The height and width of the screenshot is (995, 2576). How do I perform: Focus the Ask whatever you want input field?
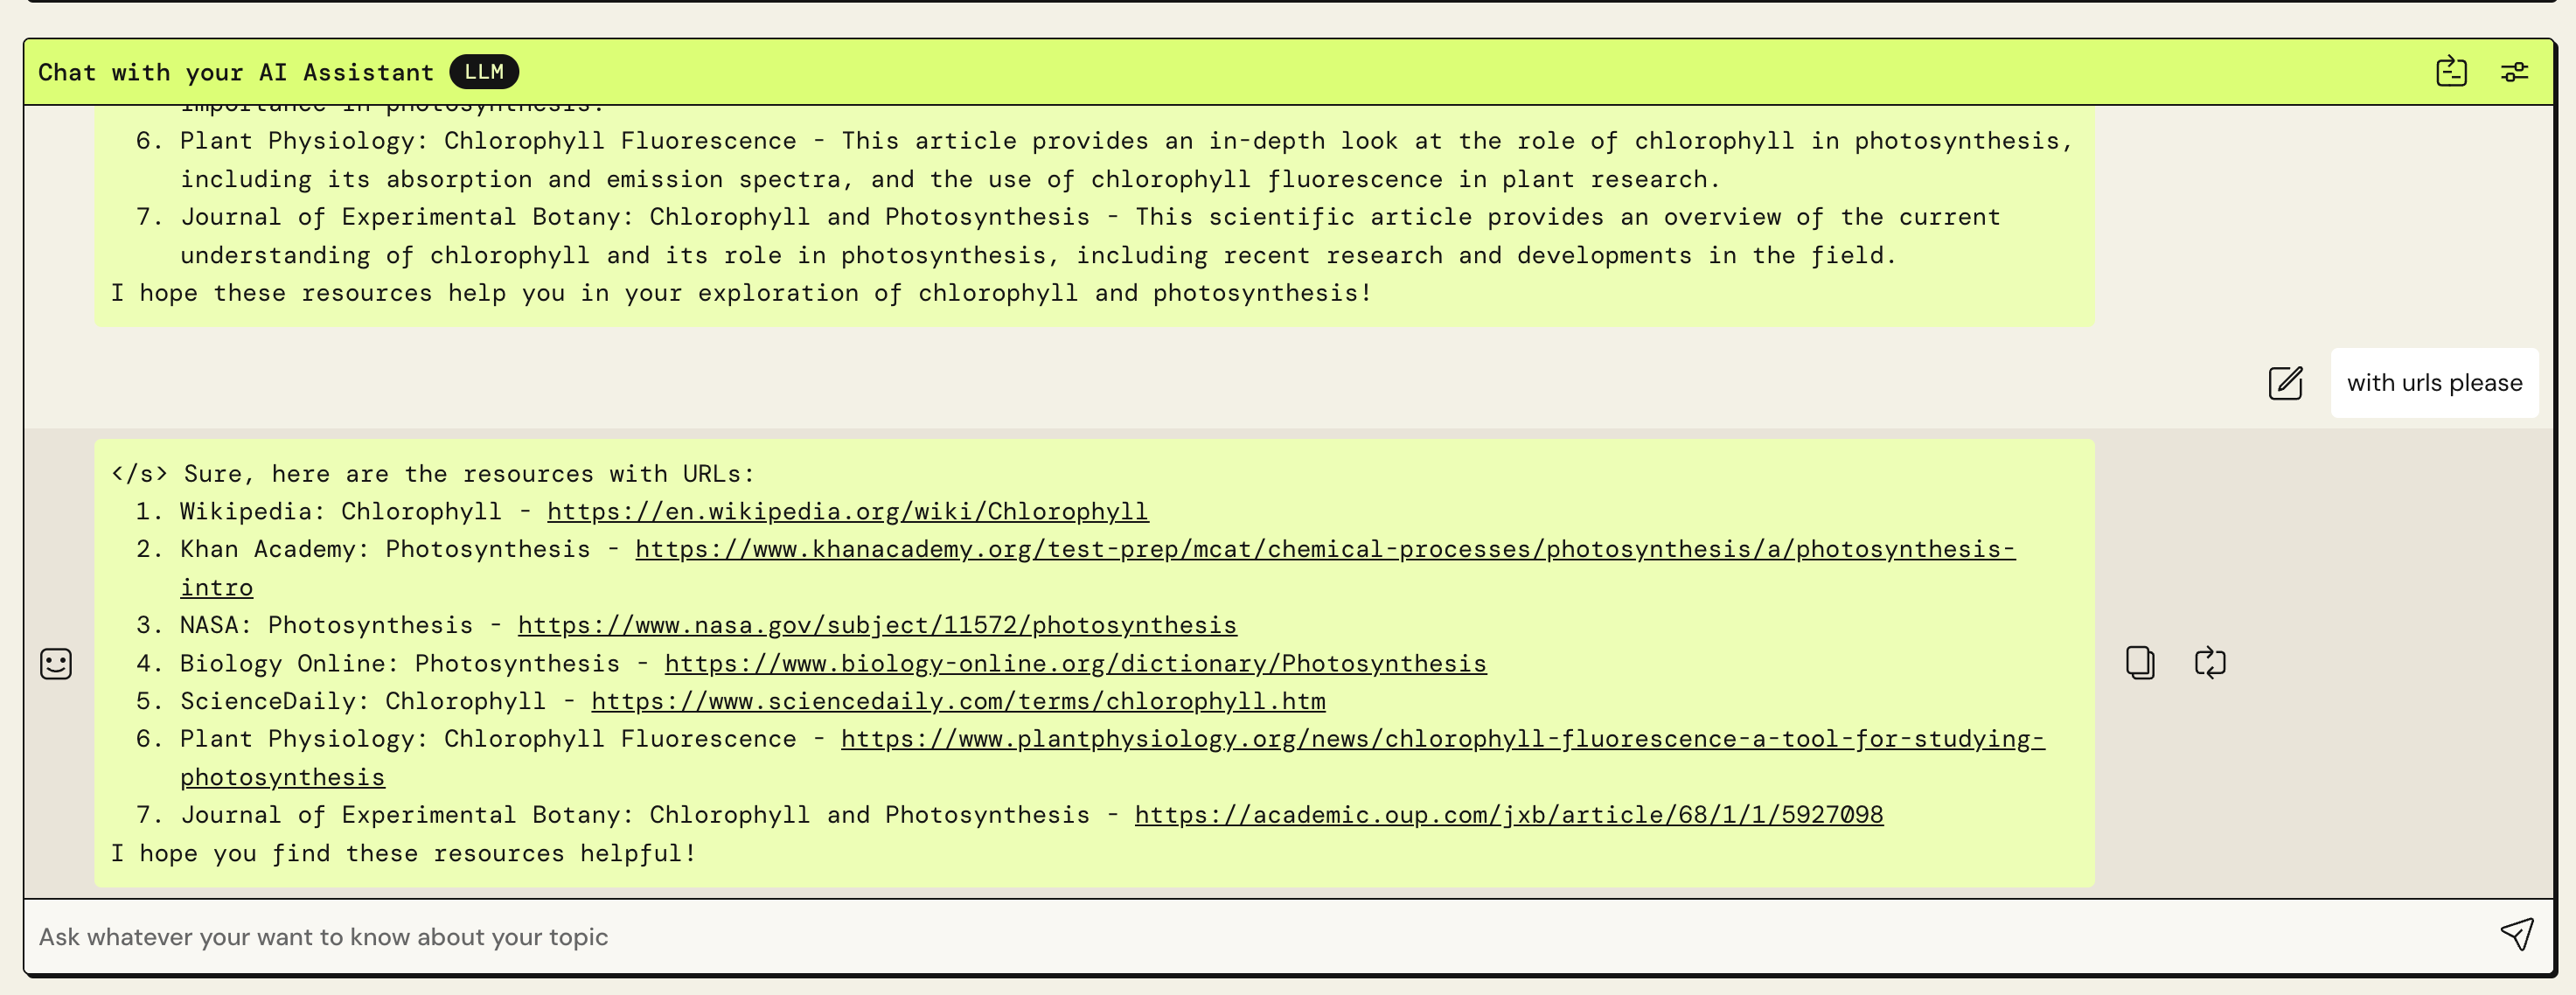(x=1260, y=937)
